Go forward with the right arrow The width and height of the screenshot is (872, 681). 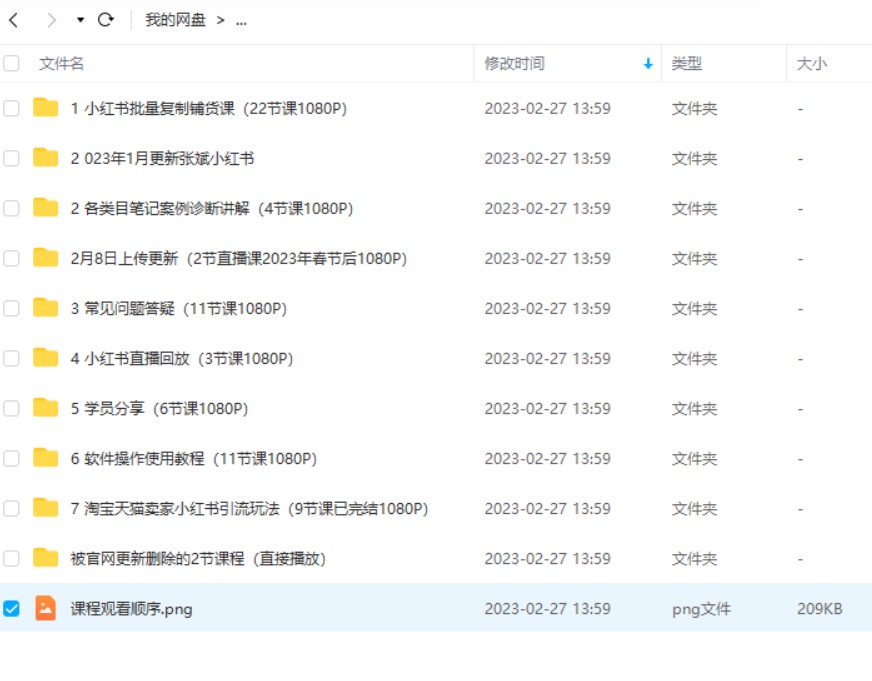51,21
